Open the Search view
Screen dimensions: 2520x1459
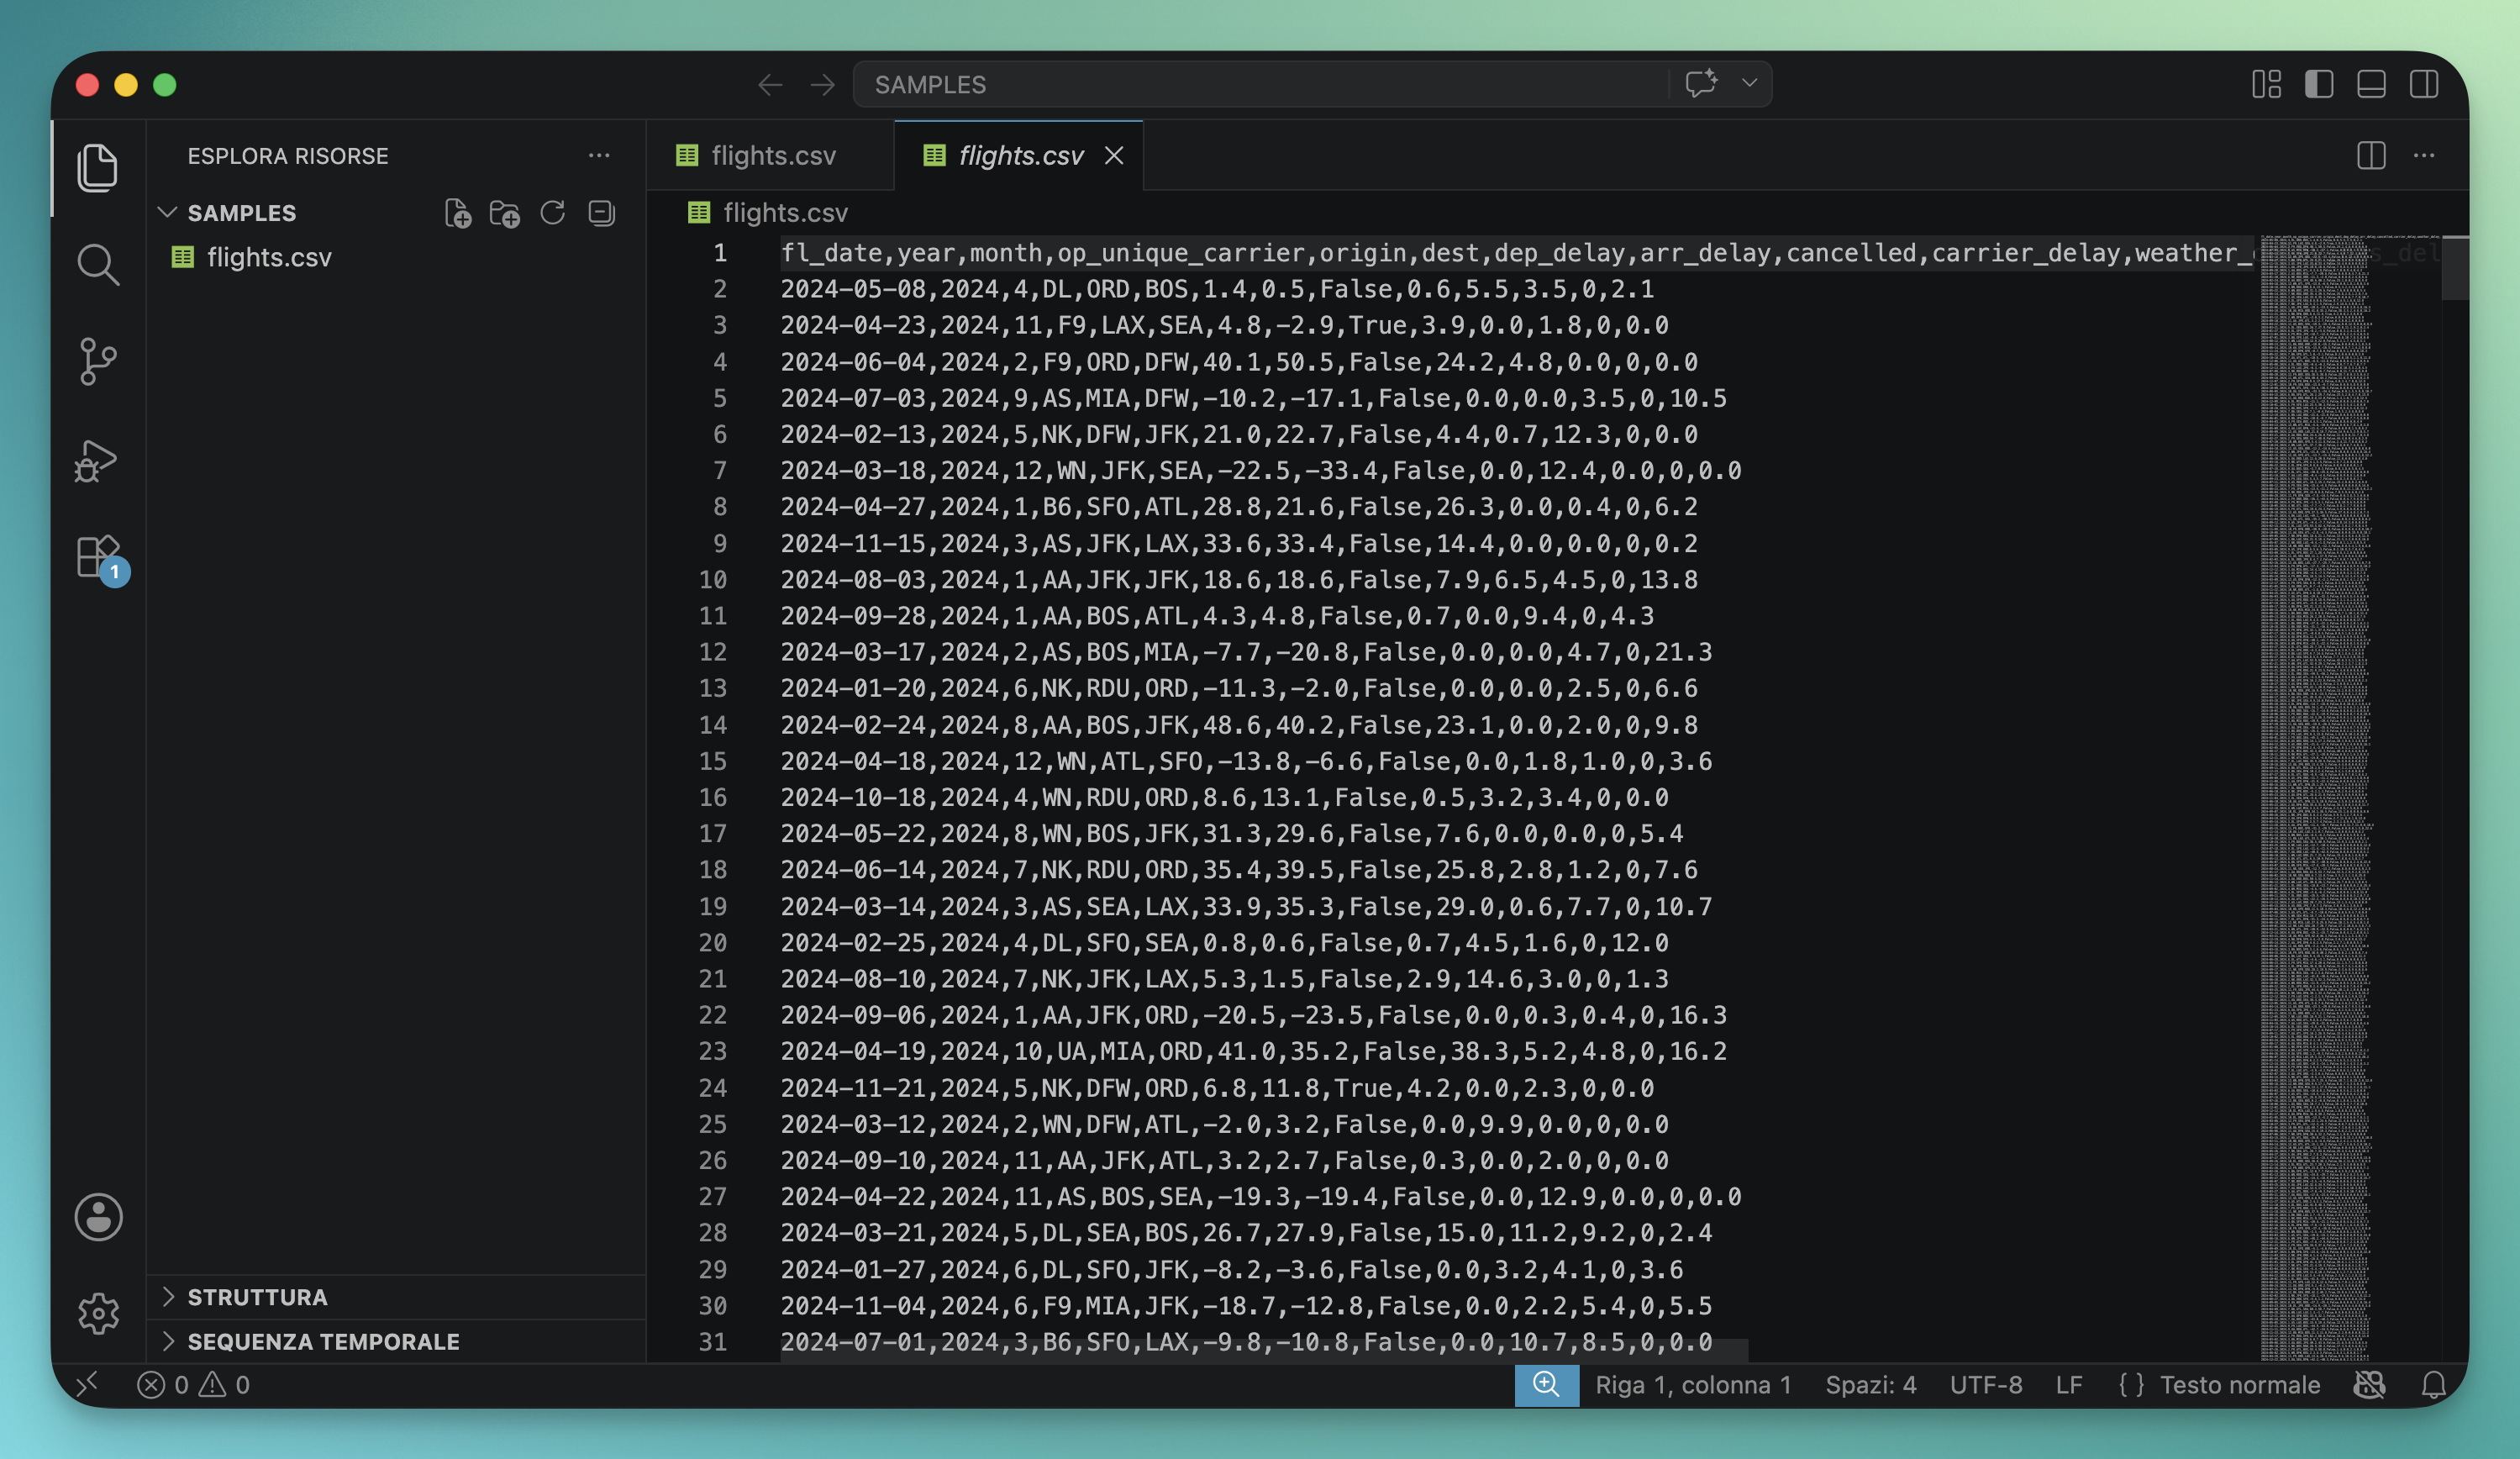97,265
